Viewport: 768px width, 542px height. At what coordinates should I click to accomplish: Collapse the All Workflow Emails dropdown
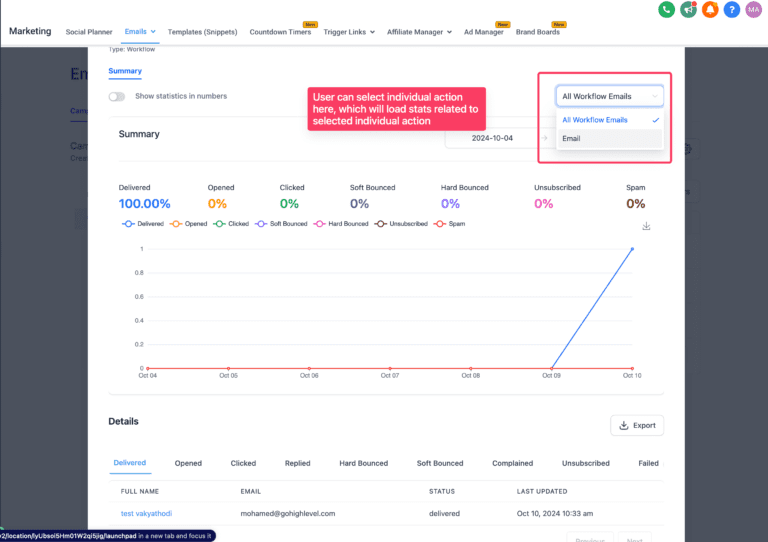coord(609,96)
